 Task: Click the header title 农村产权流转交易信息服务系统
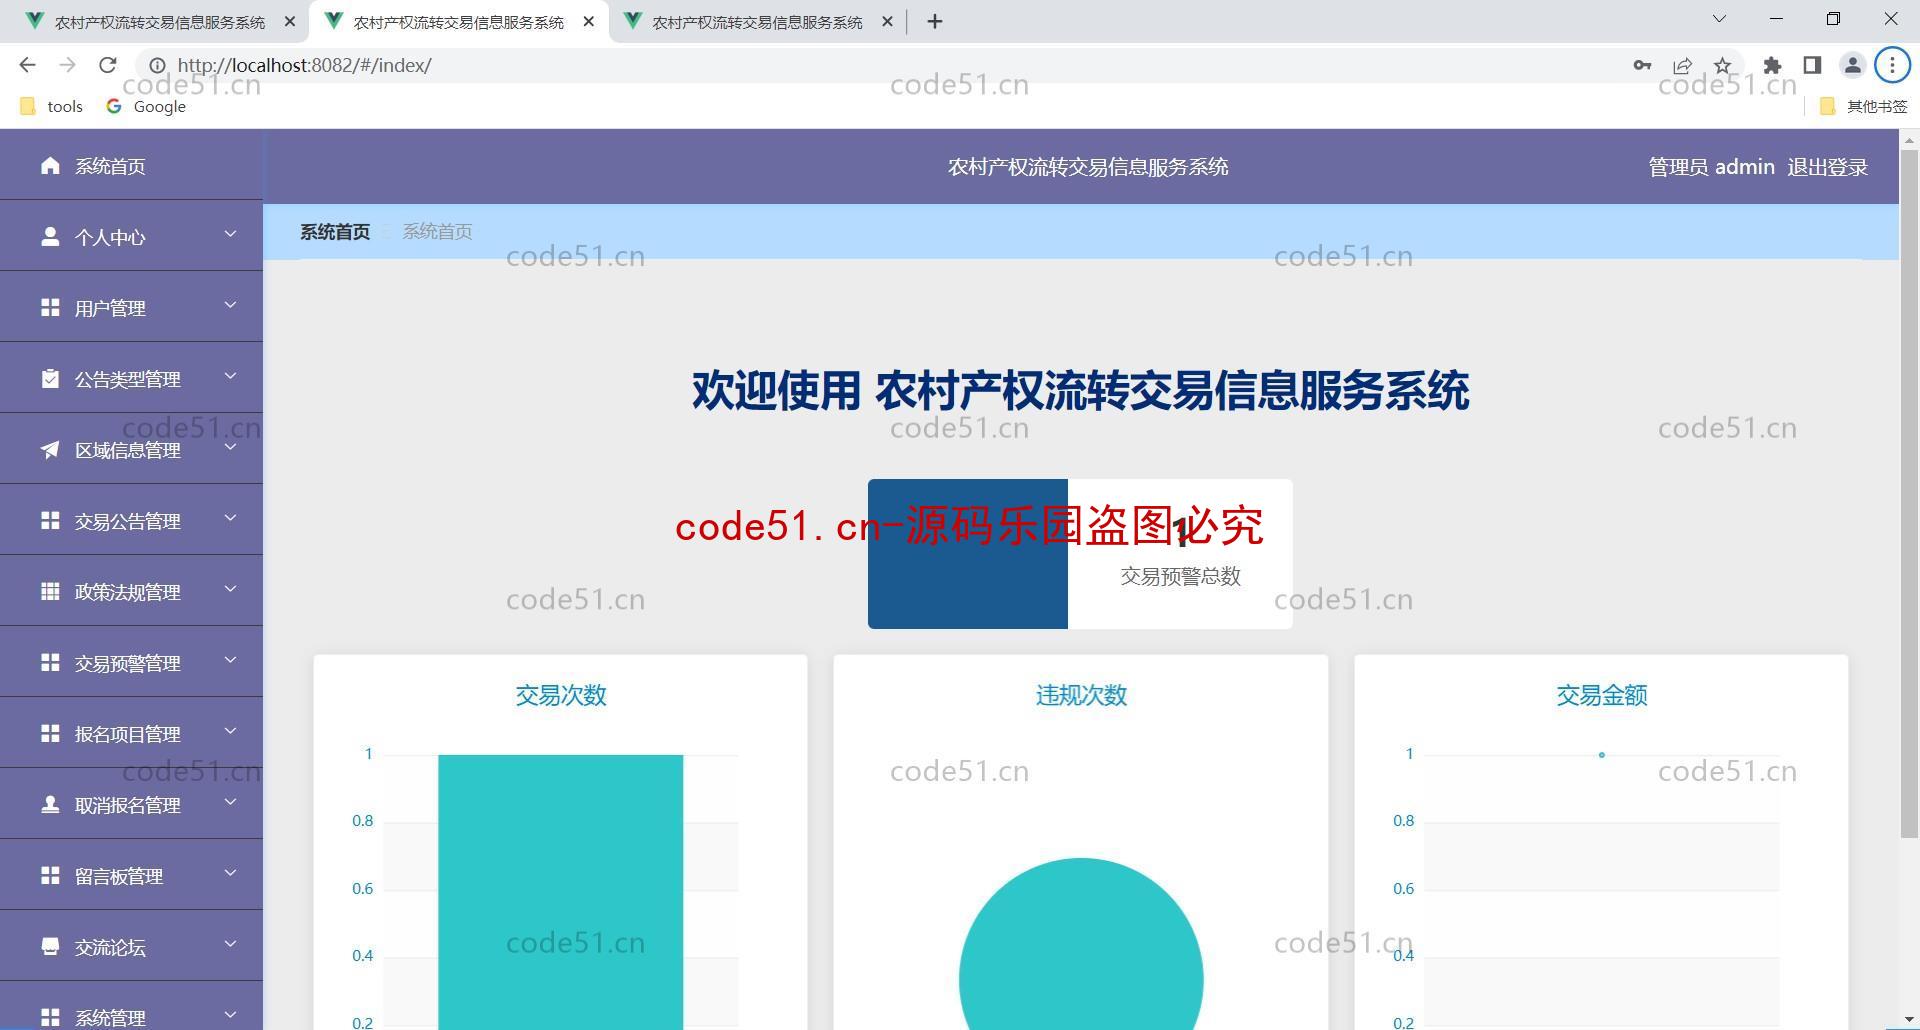click(x=1088, y=167)
